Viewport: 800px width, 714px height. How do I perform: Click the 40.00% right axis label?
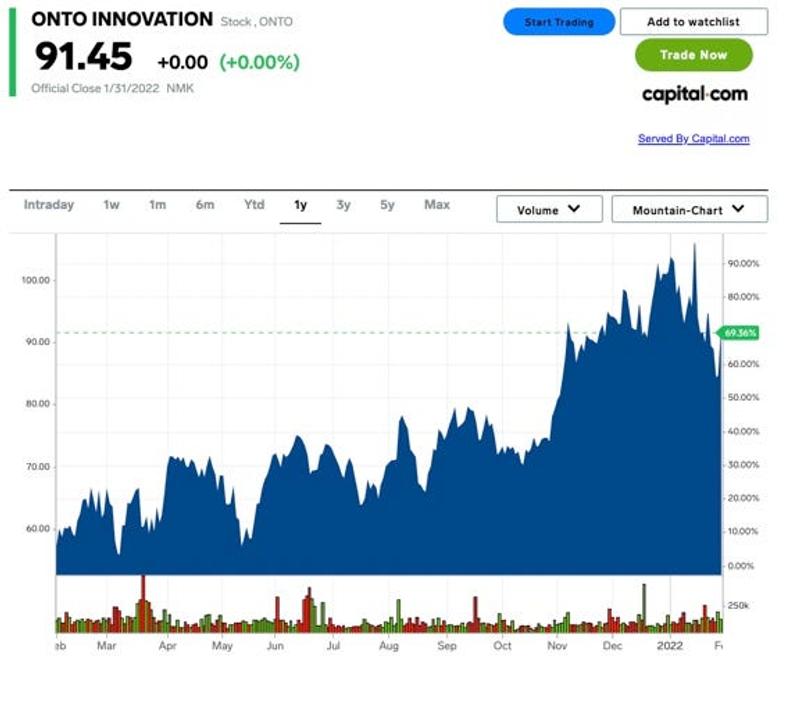(x=743, y=432)
